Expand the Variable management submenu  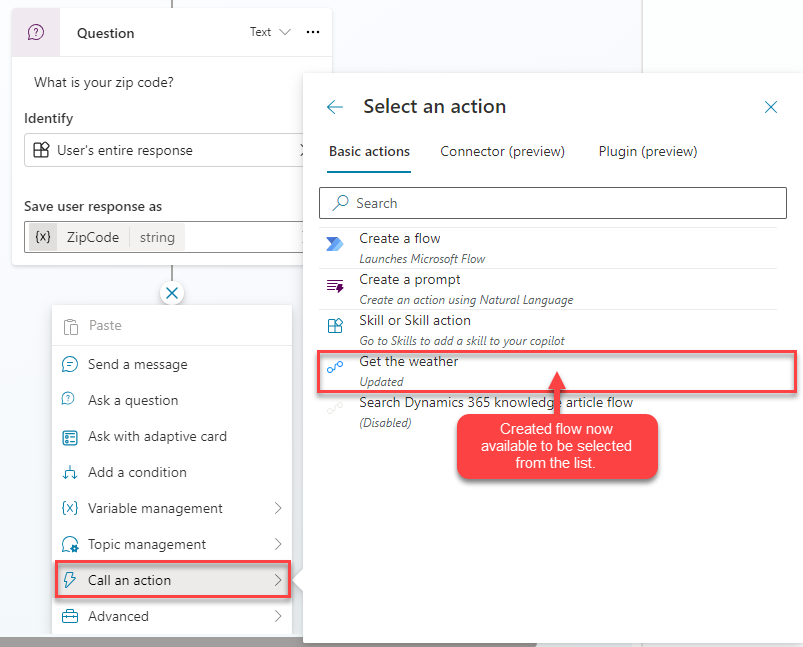(278, 508)
